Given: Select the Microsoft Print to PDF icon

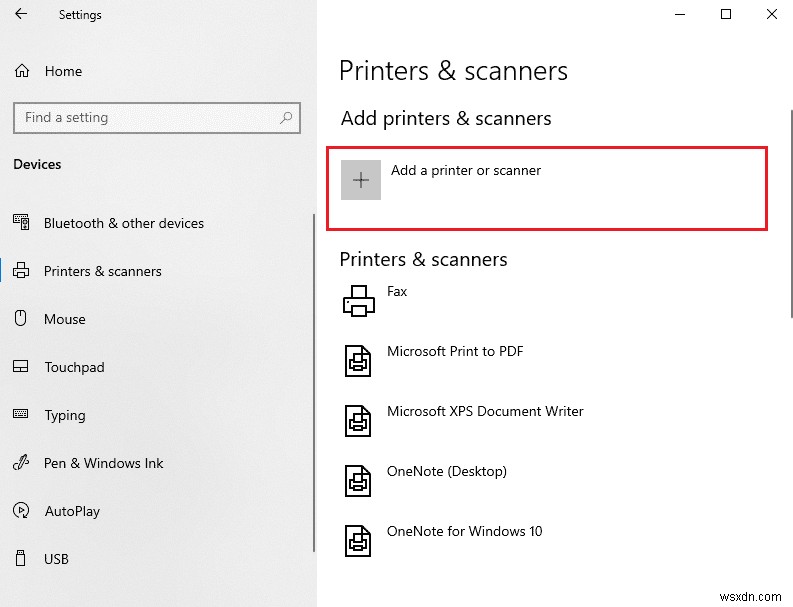Looking at the screenshot, I should pos(358,361).
